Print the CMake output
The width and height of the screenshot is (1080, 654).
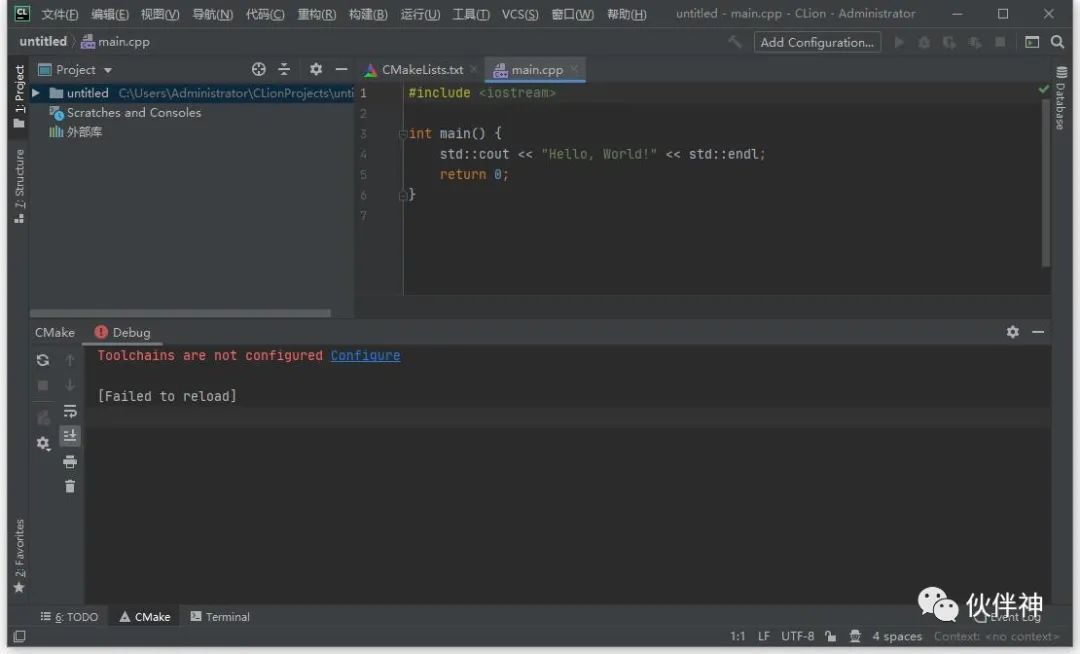pyautogui.click(x=70, y=461)
